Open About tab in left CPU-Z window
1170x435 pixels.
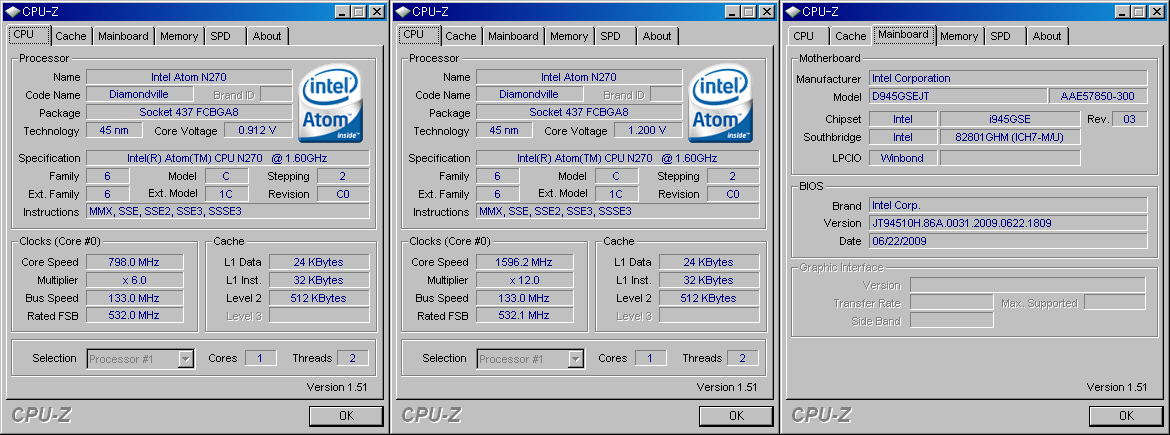(267, 36)
